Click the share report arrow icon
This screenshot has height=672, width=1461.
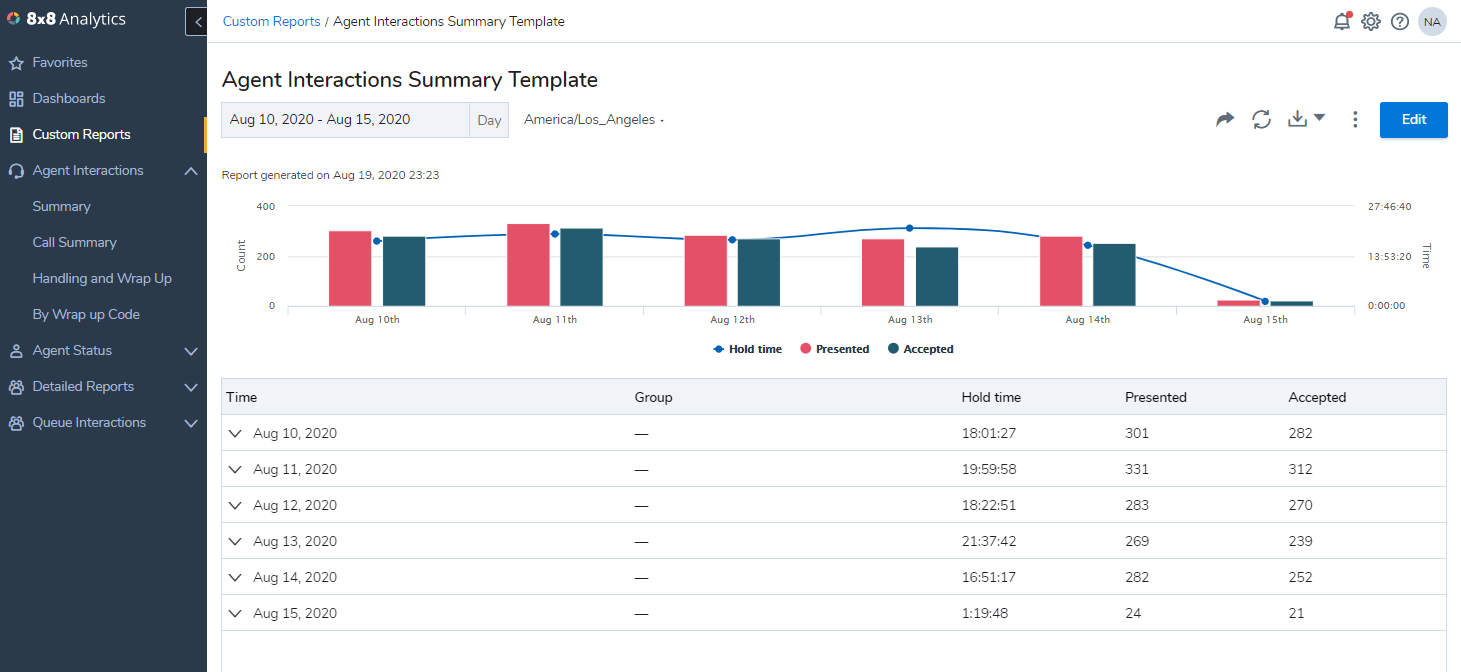(x=1225, y=120)
